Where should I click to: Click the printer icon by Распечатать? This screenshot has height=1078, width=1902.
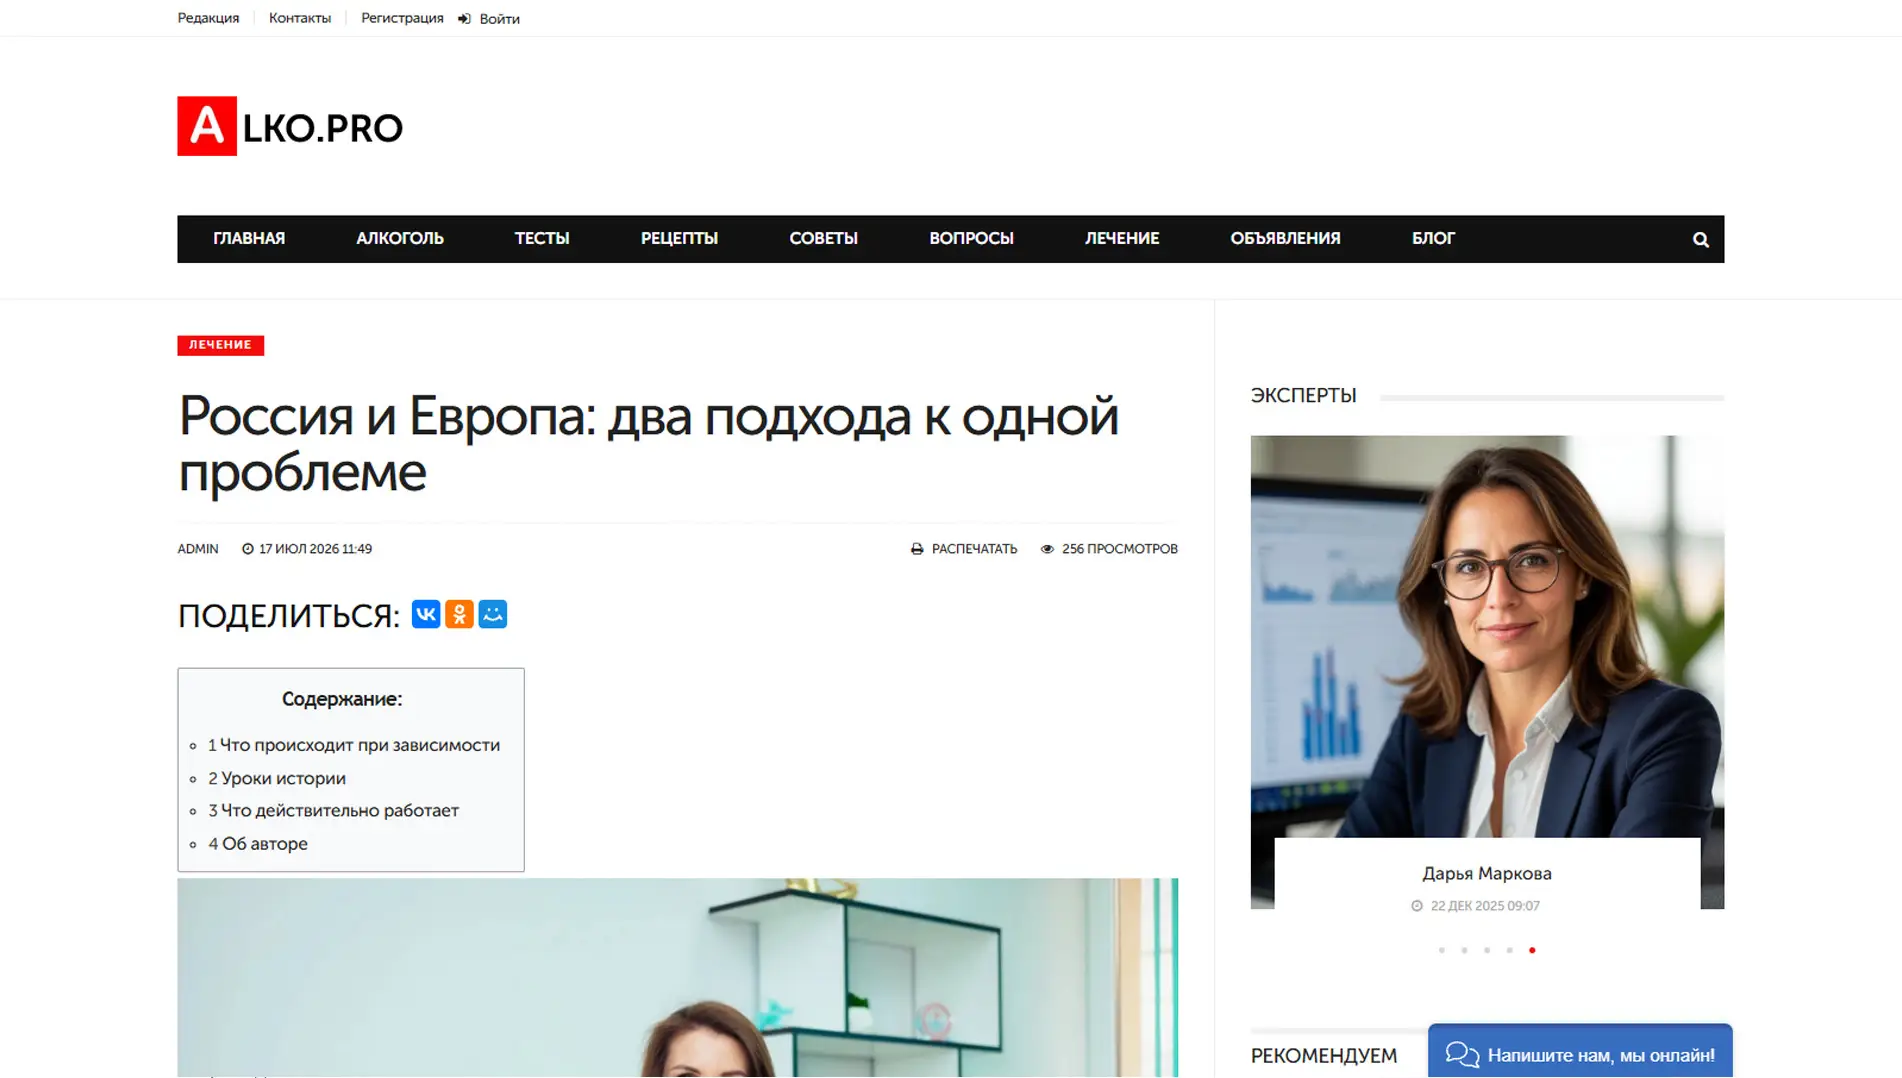[x=917, y=549]
